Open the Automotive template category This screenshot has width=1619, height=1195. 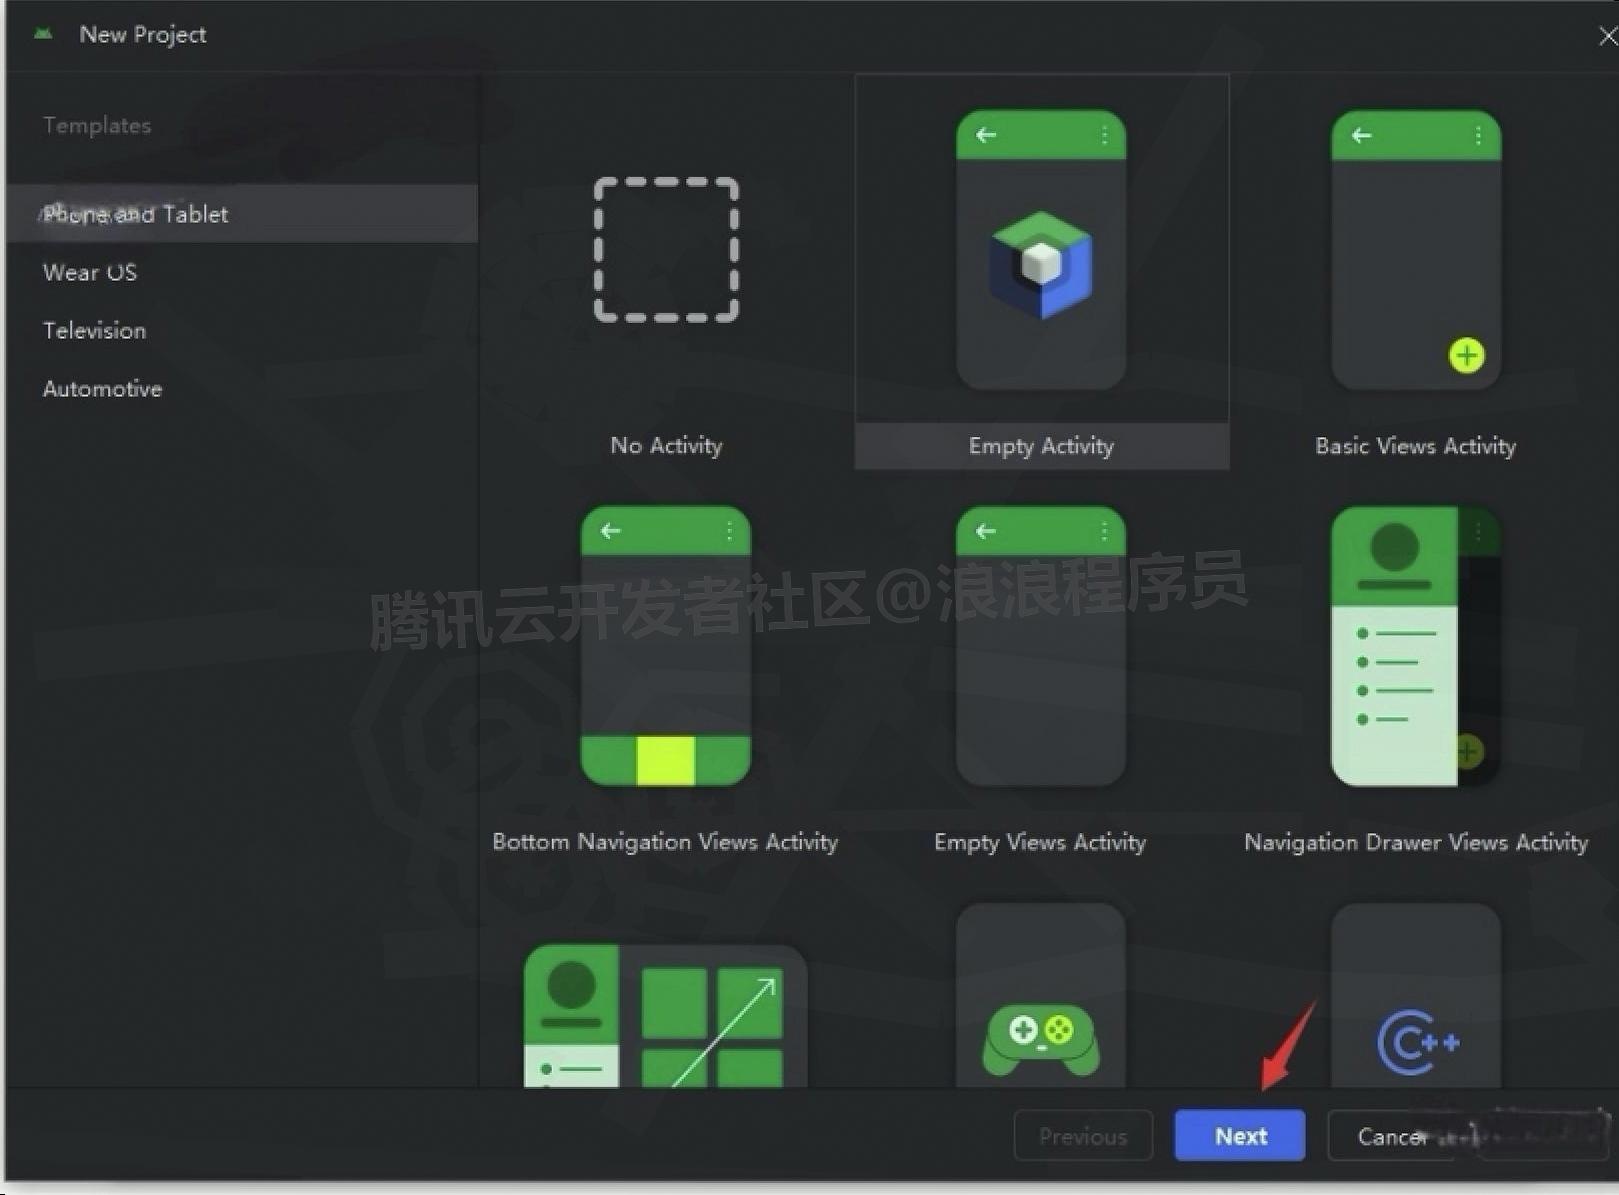point(101,388)
